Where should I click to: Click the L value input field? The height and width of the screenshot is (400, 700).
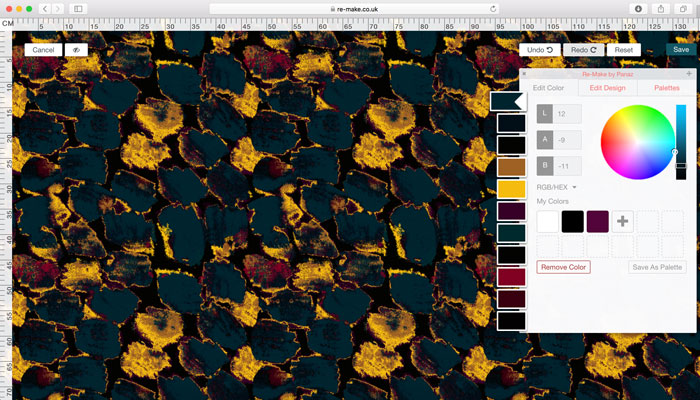(567, 115)
